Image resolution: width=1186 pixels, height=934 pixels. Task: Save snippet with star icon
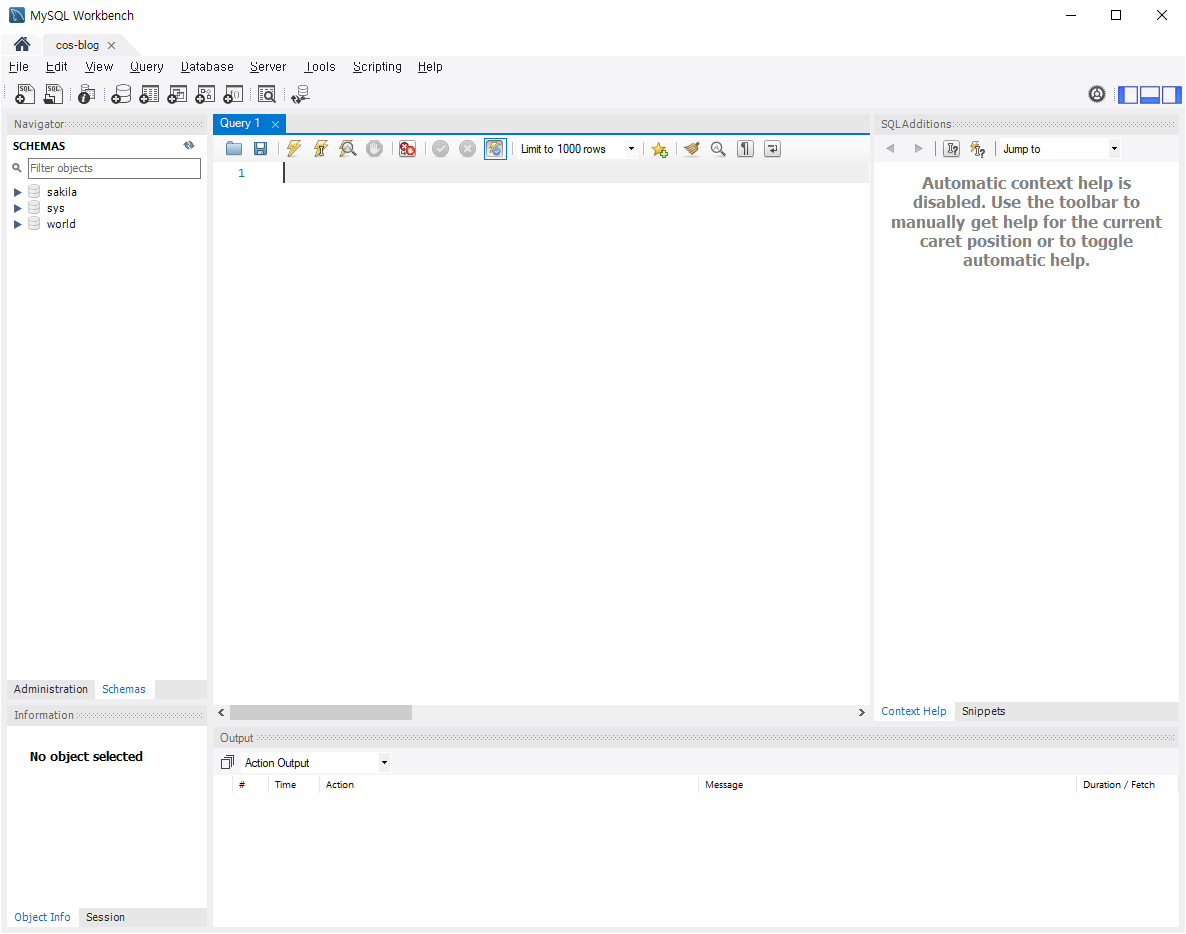pyautogui.click(x=660, y=149)
